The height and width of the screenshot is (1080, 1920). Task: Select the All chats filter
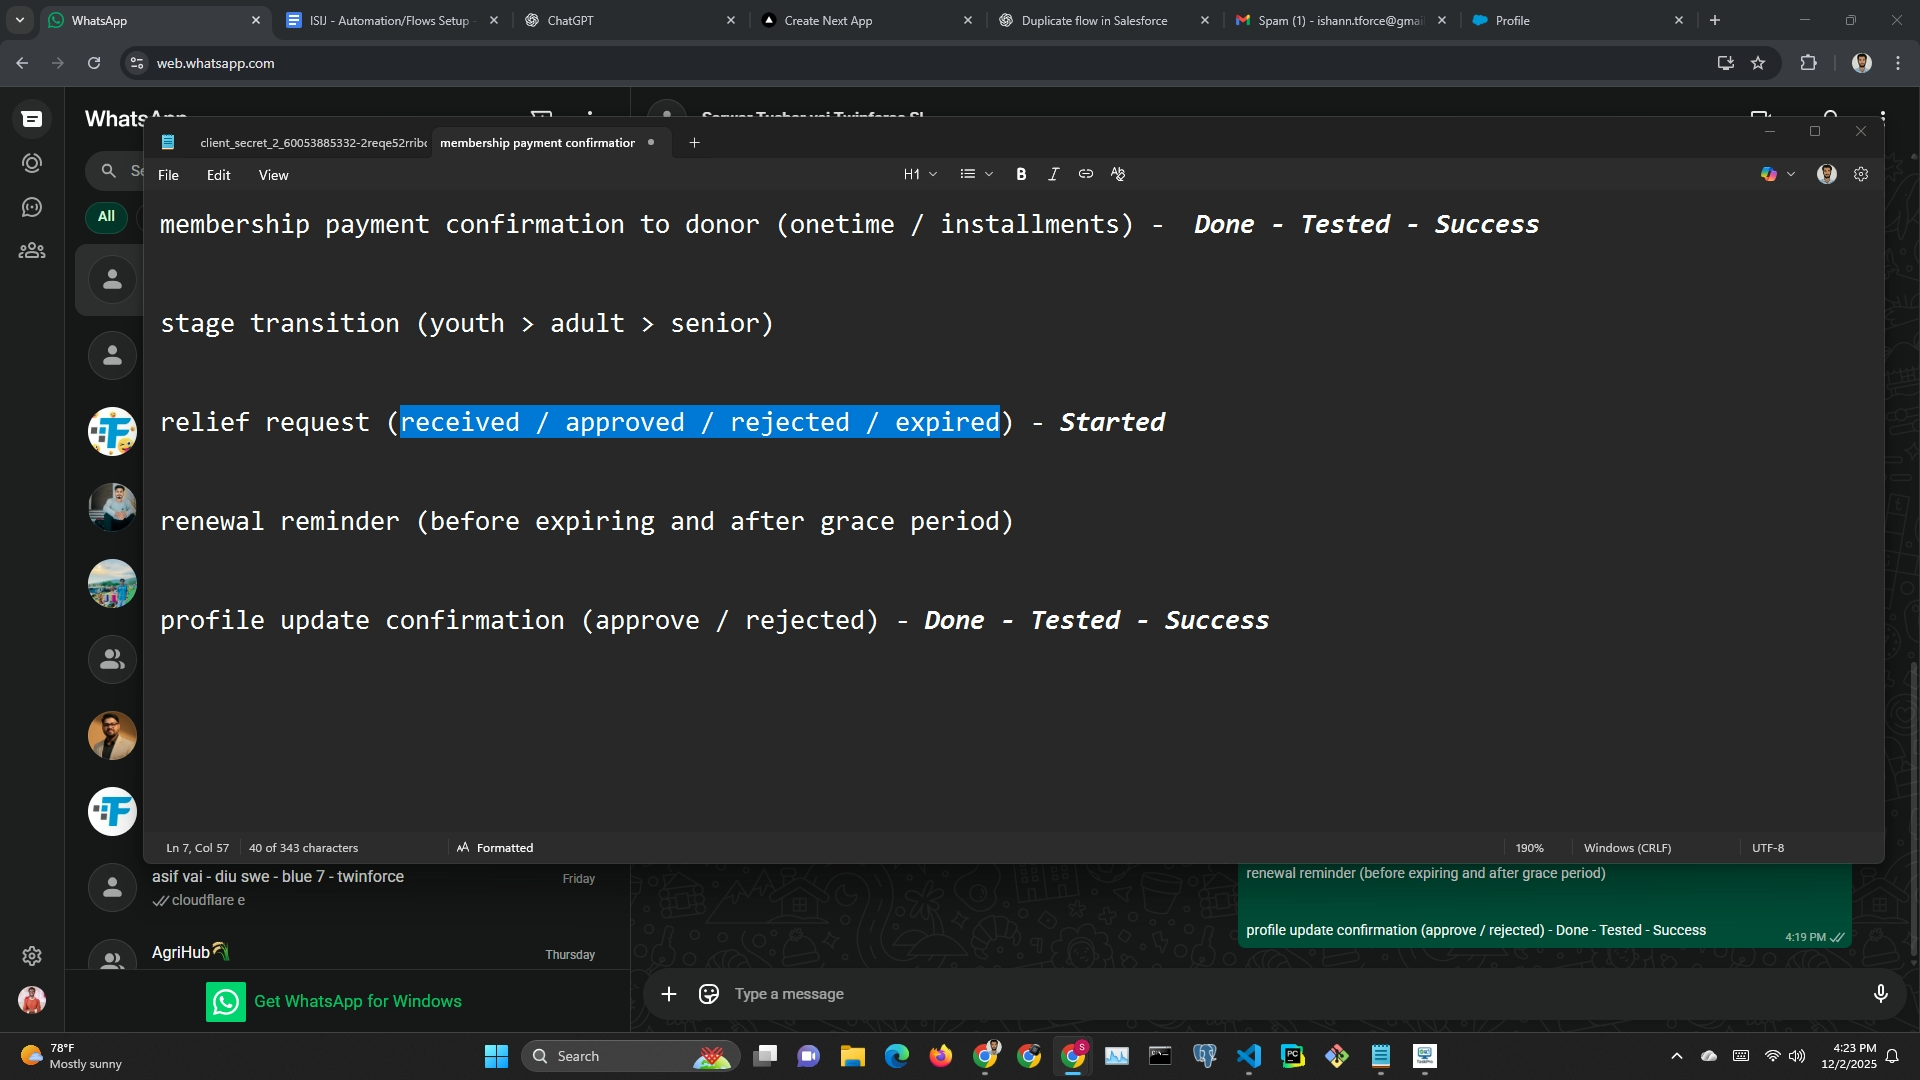point(106,216)
